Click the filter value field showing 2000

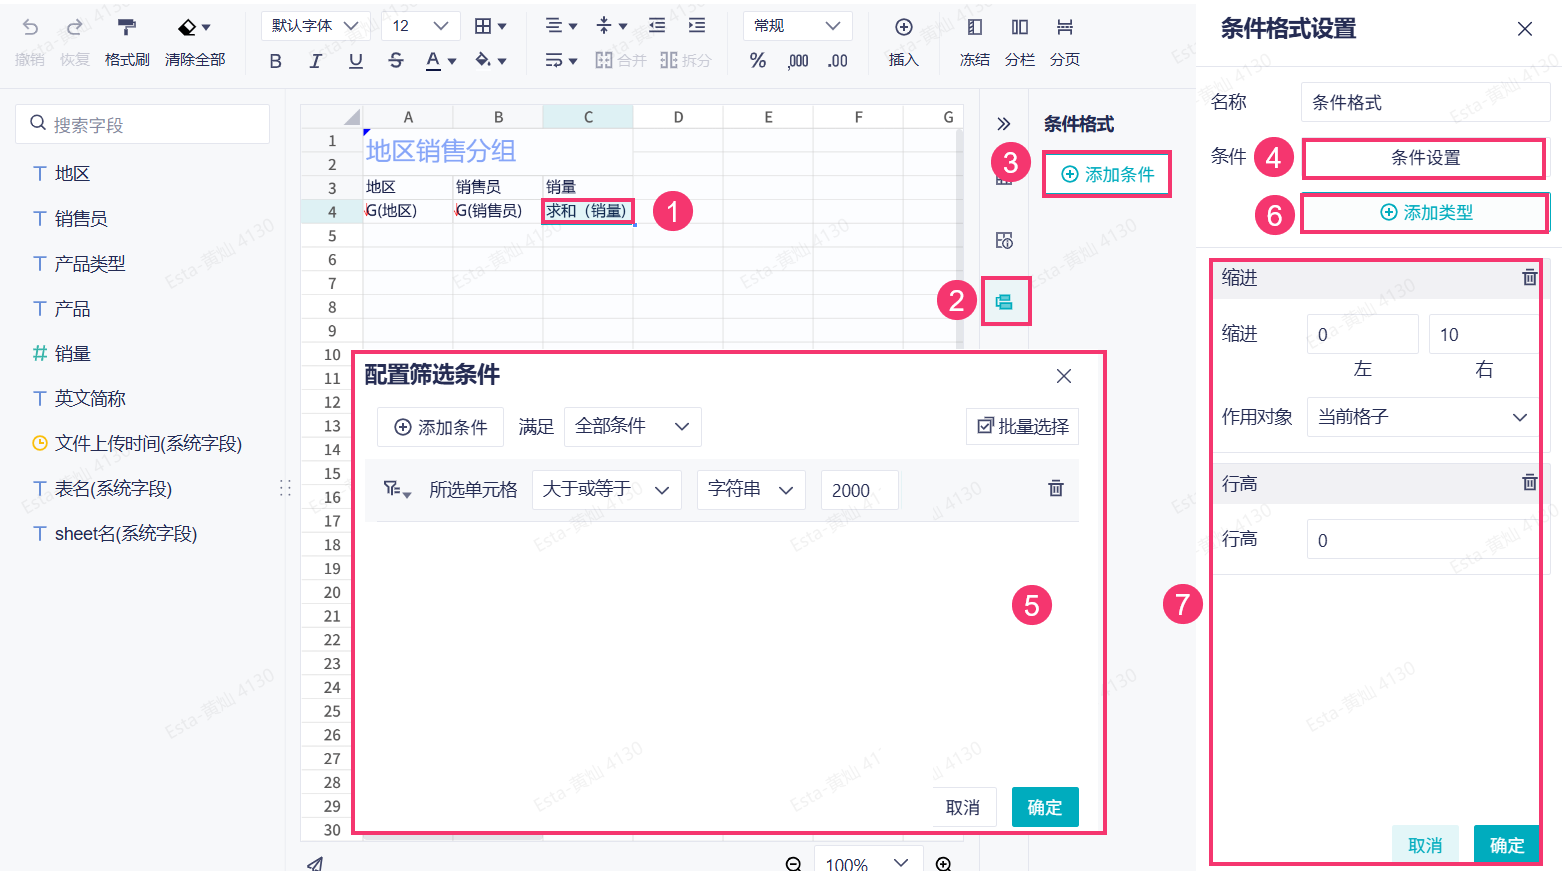pyautogui.click(x=860, y=490)
